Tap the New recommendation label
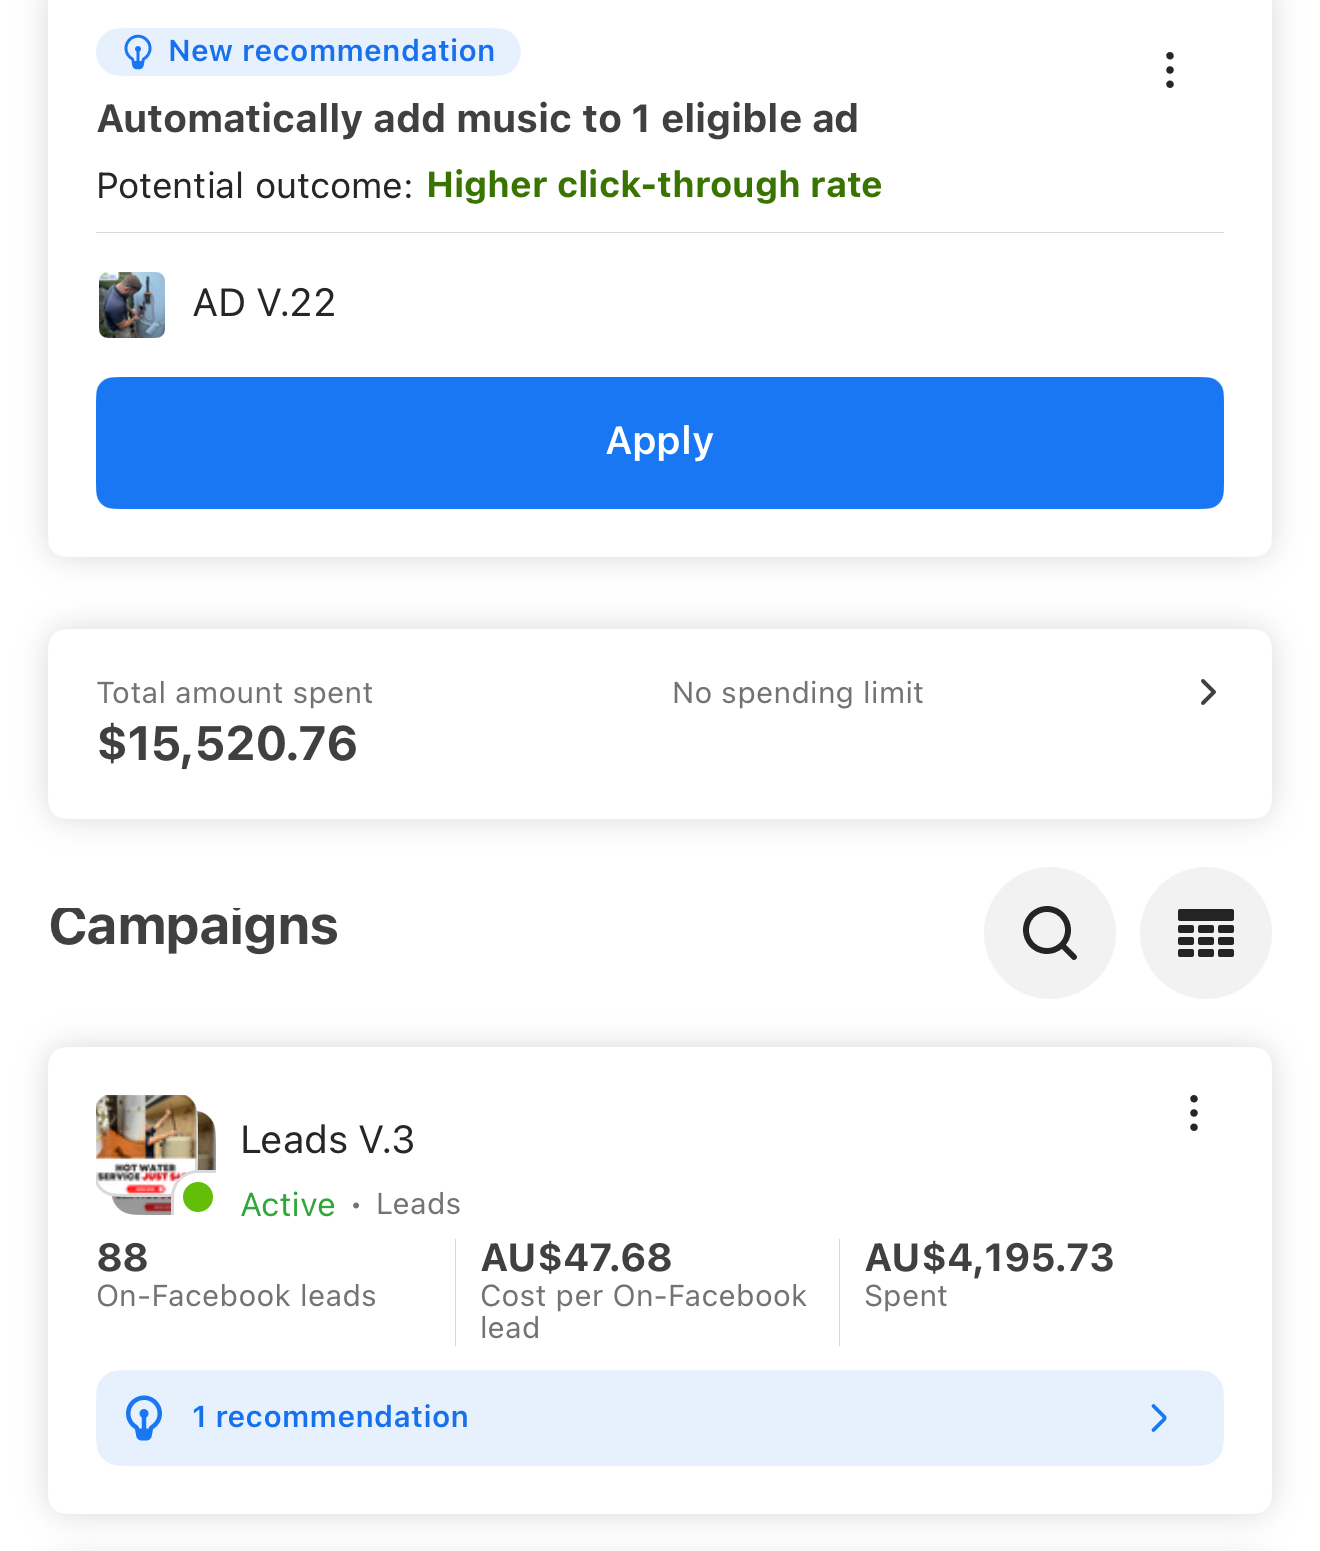Screen dimensions: 1320x1551 pos(331,51)
